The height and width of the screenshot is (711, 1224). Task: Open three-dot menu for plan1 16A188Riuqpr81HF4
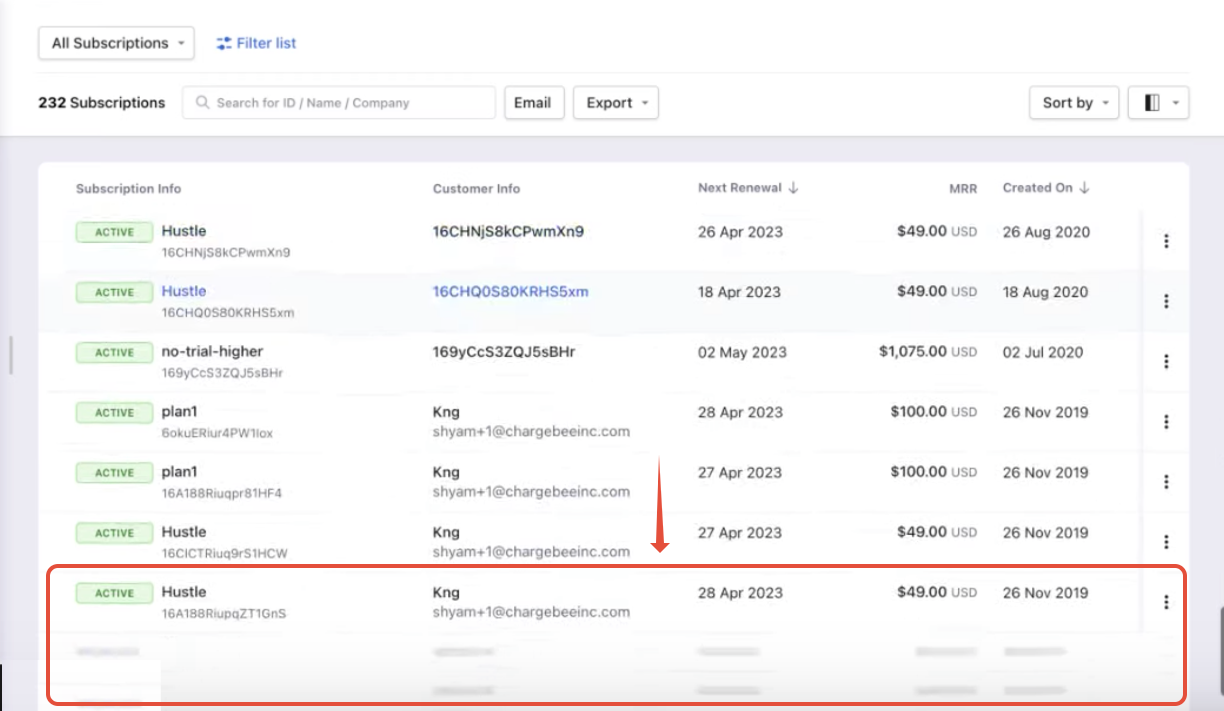tap(1166, 482)
